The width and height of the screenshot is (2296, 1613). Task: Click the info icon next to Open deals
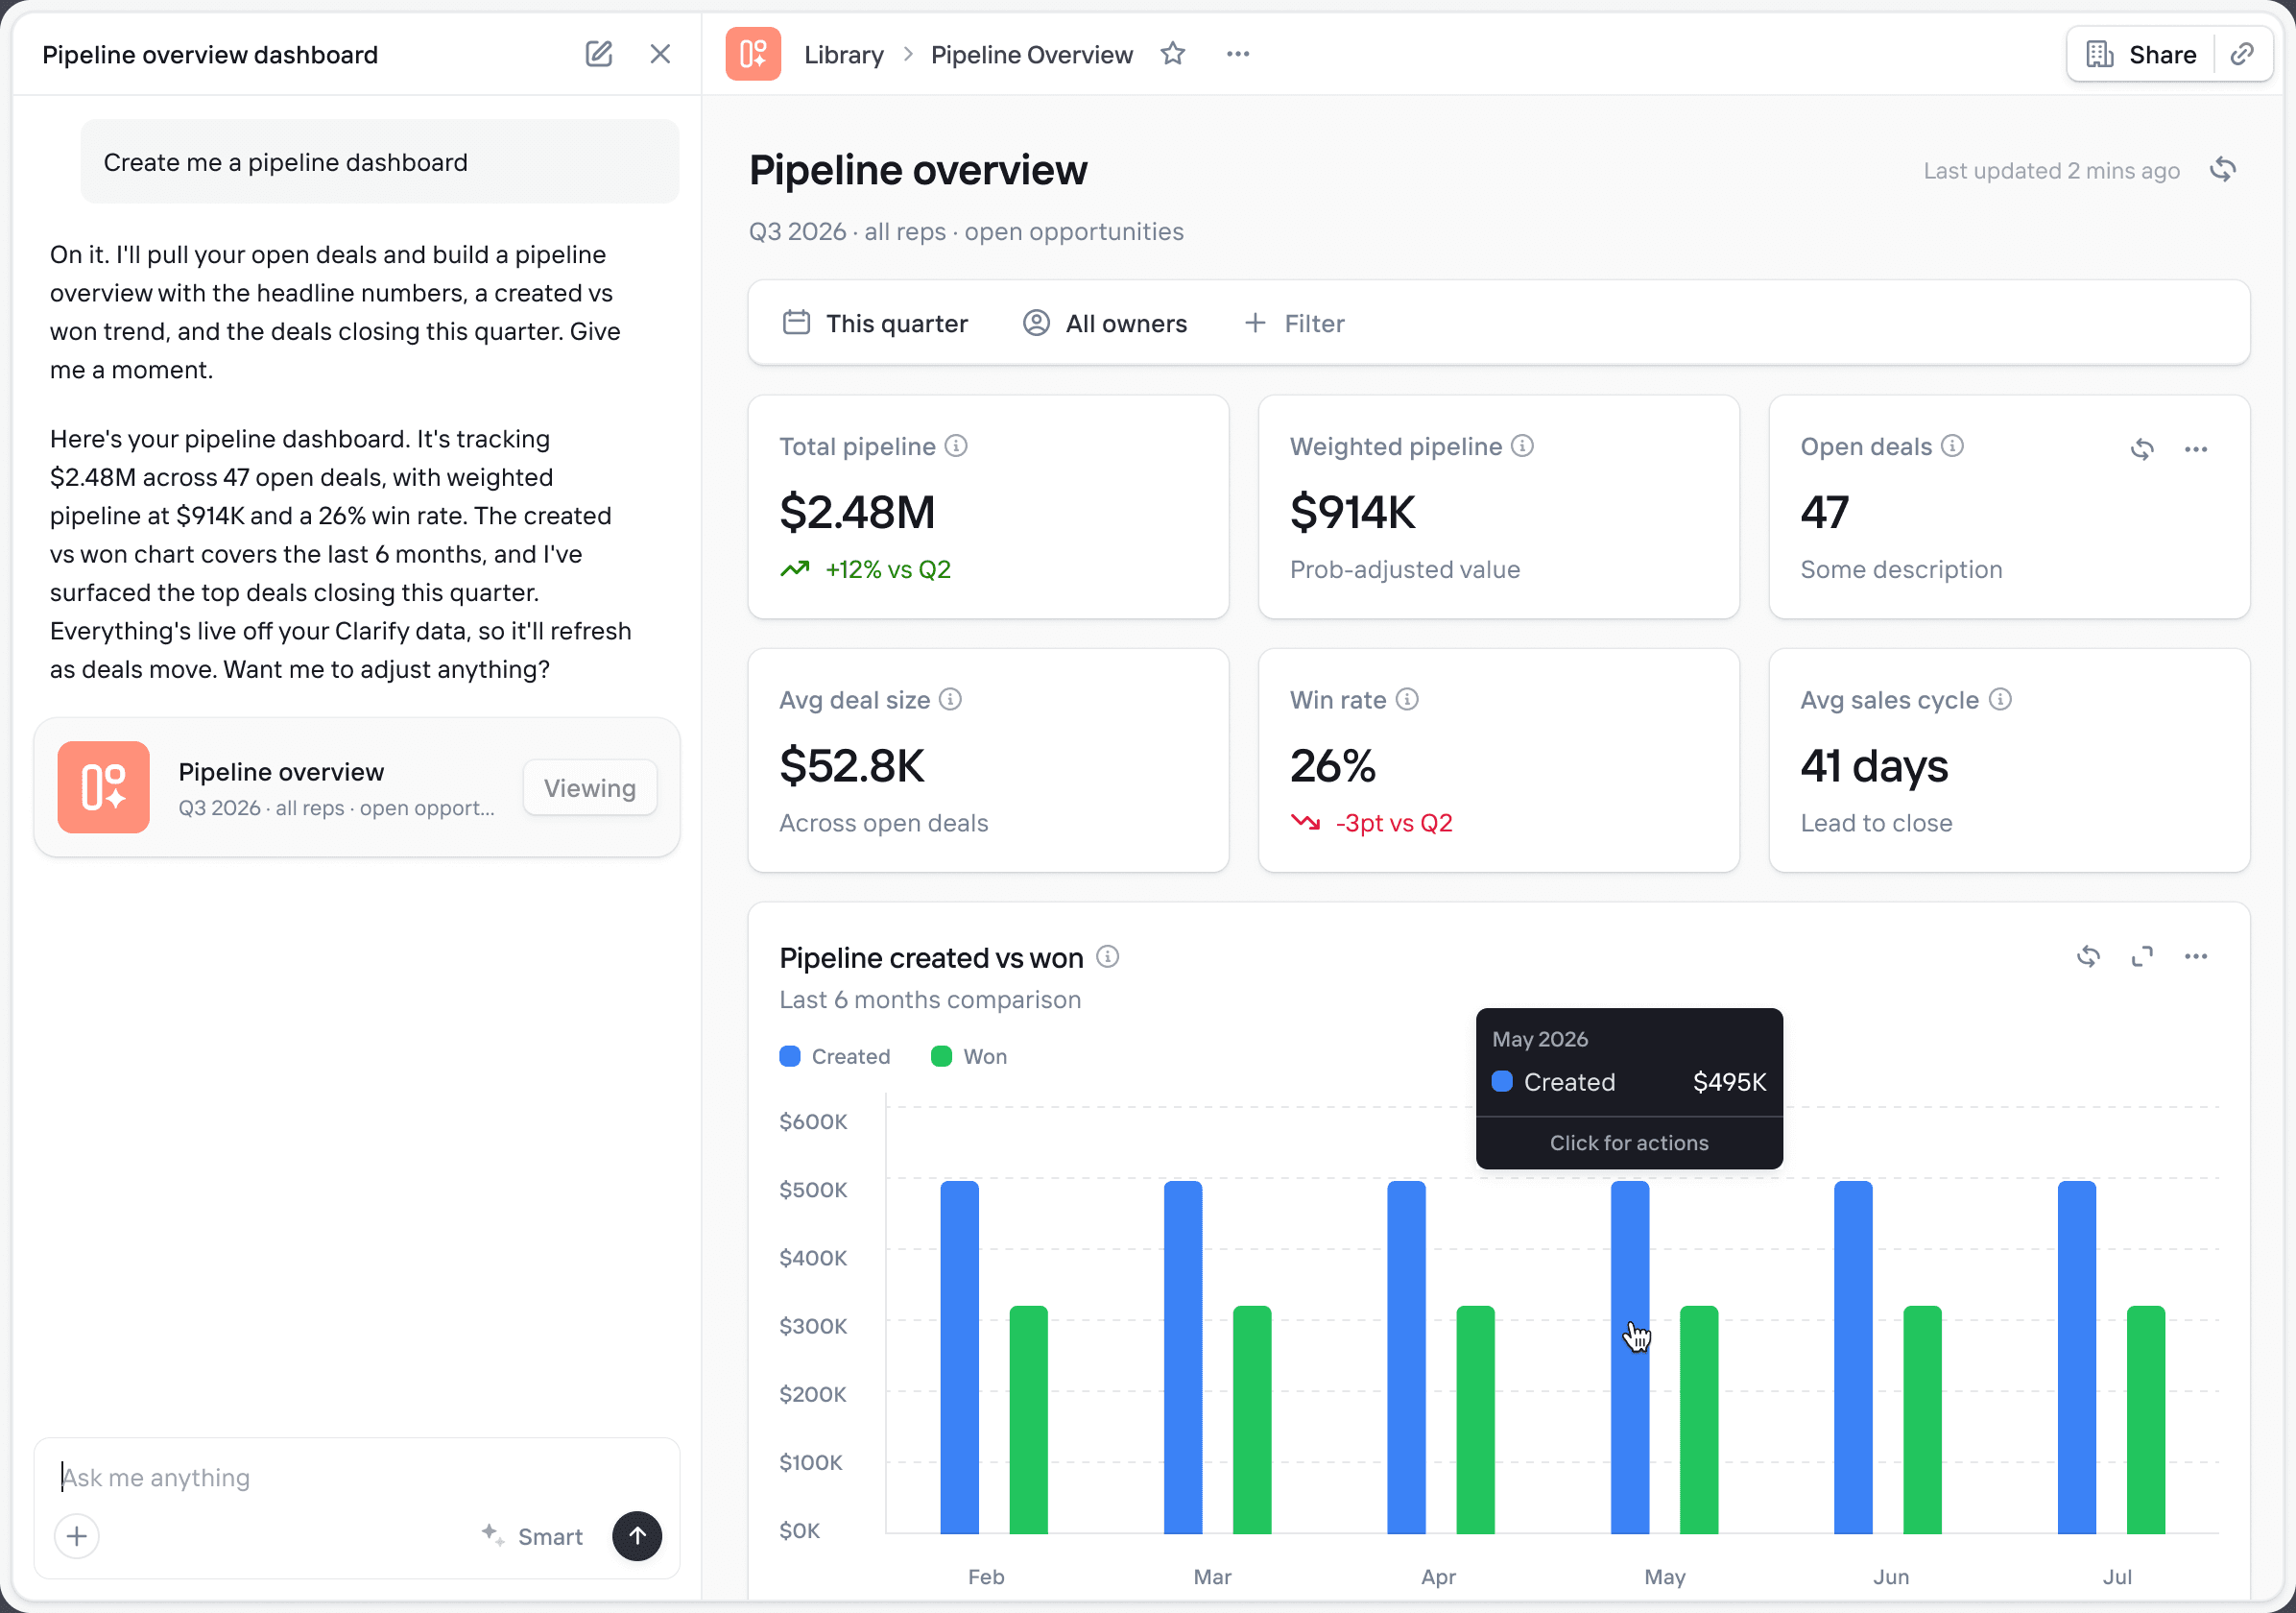pos(1952,446)
